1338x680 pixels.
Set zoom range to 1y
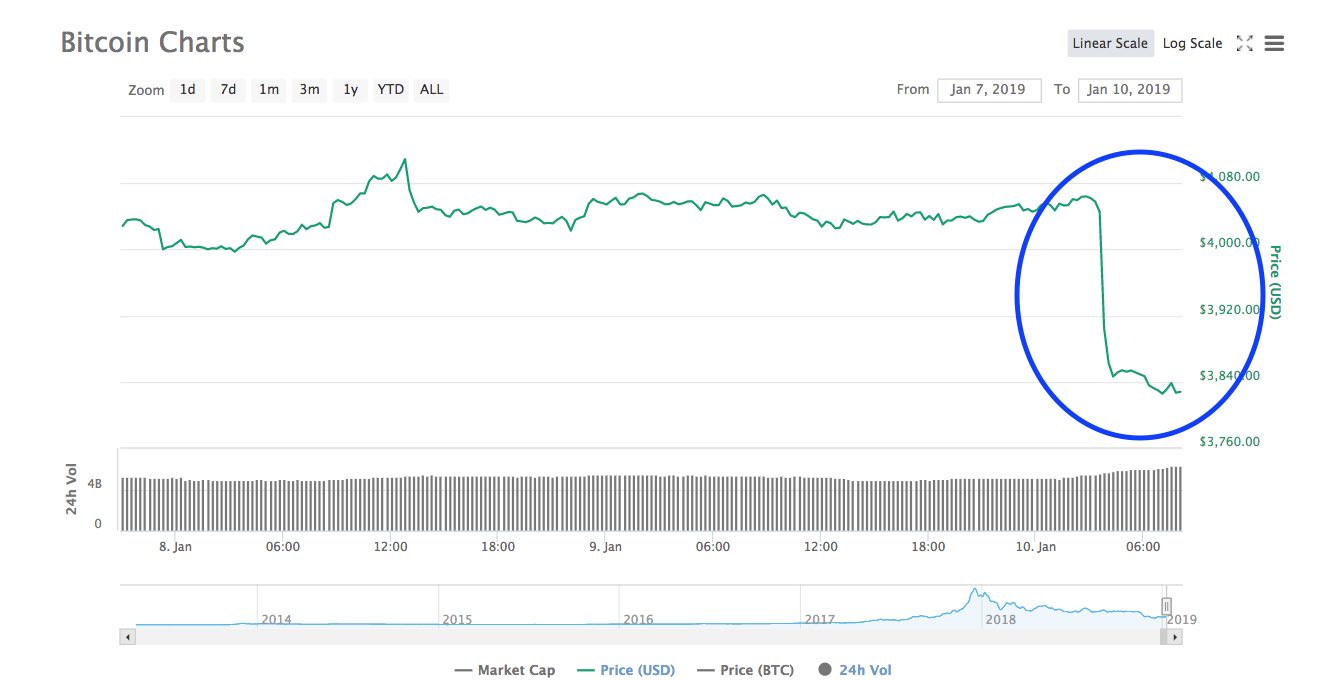(351, 90)
